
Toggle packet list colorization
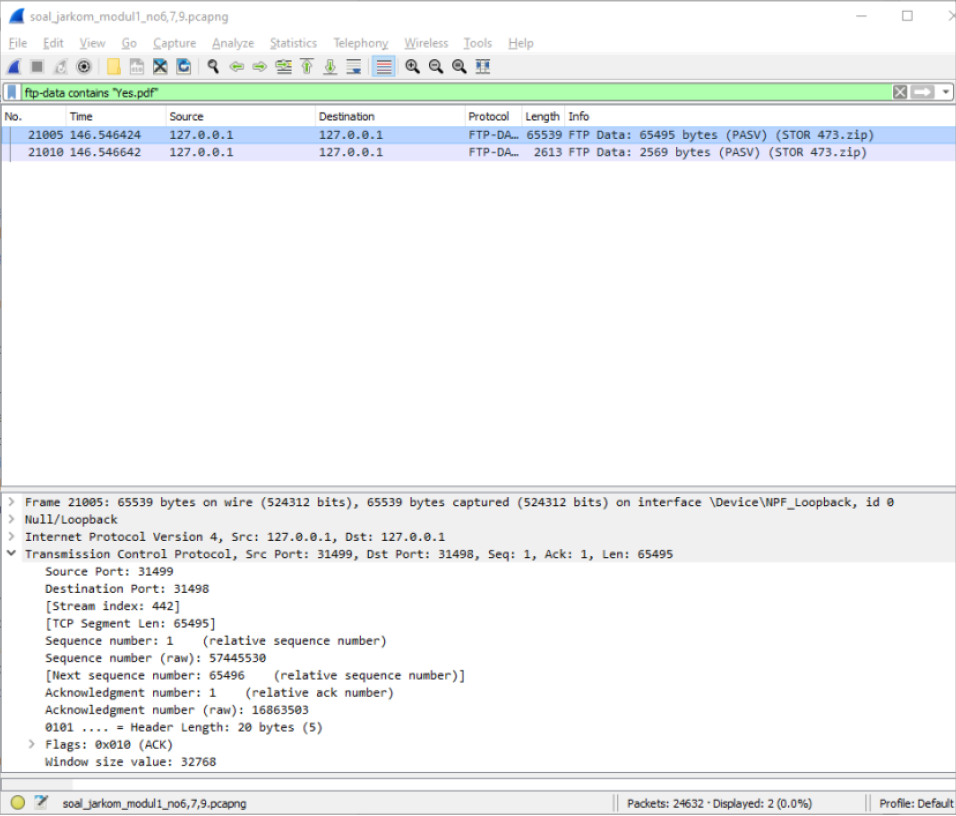(382, 67)
